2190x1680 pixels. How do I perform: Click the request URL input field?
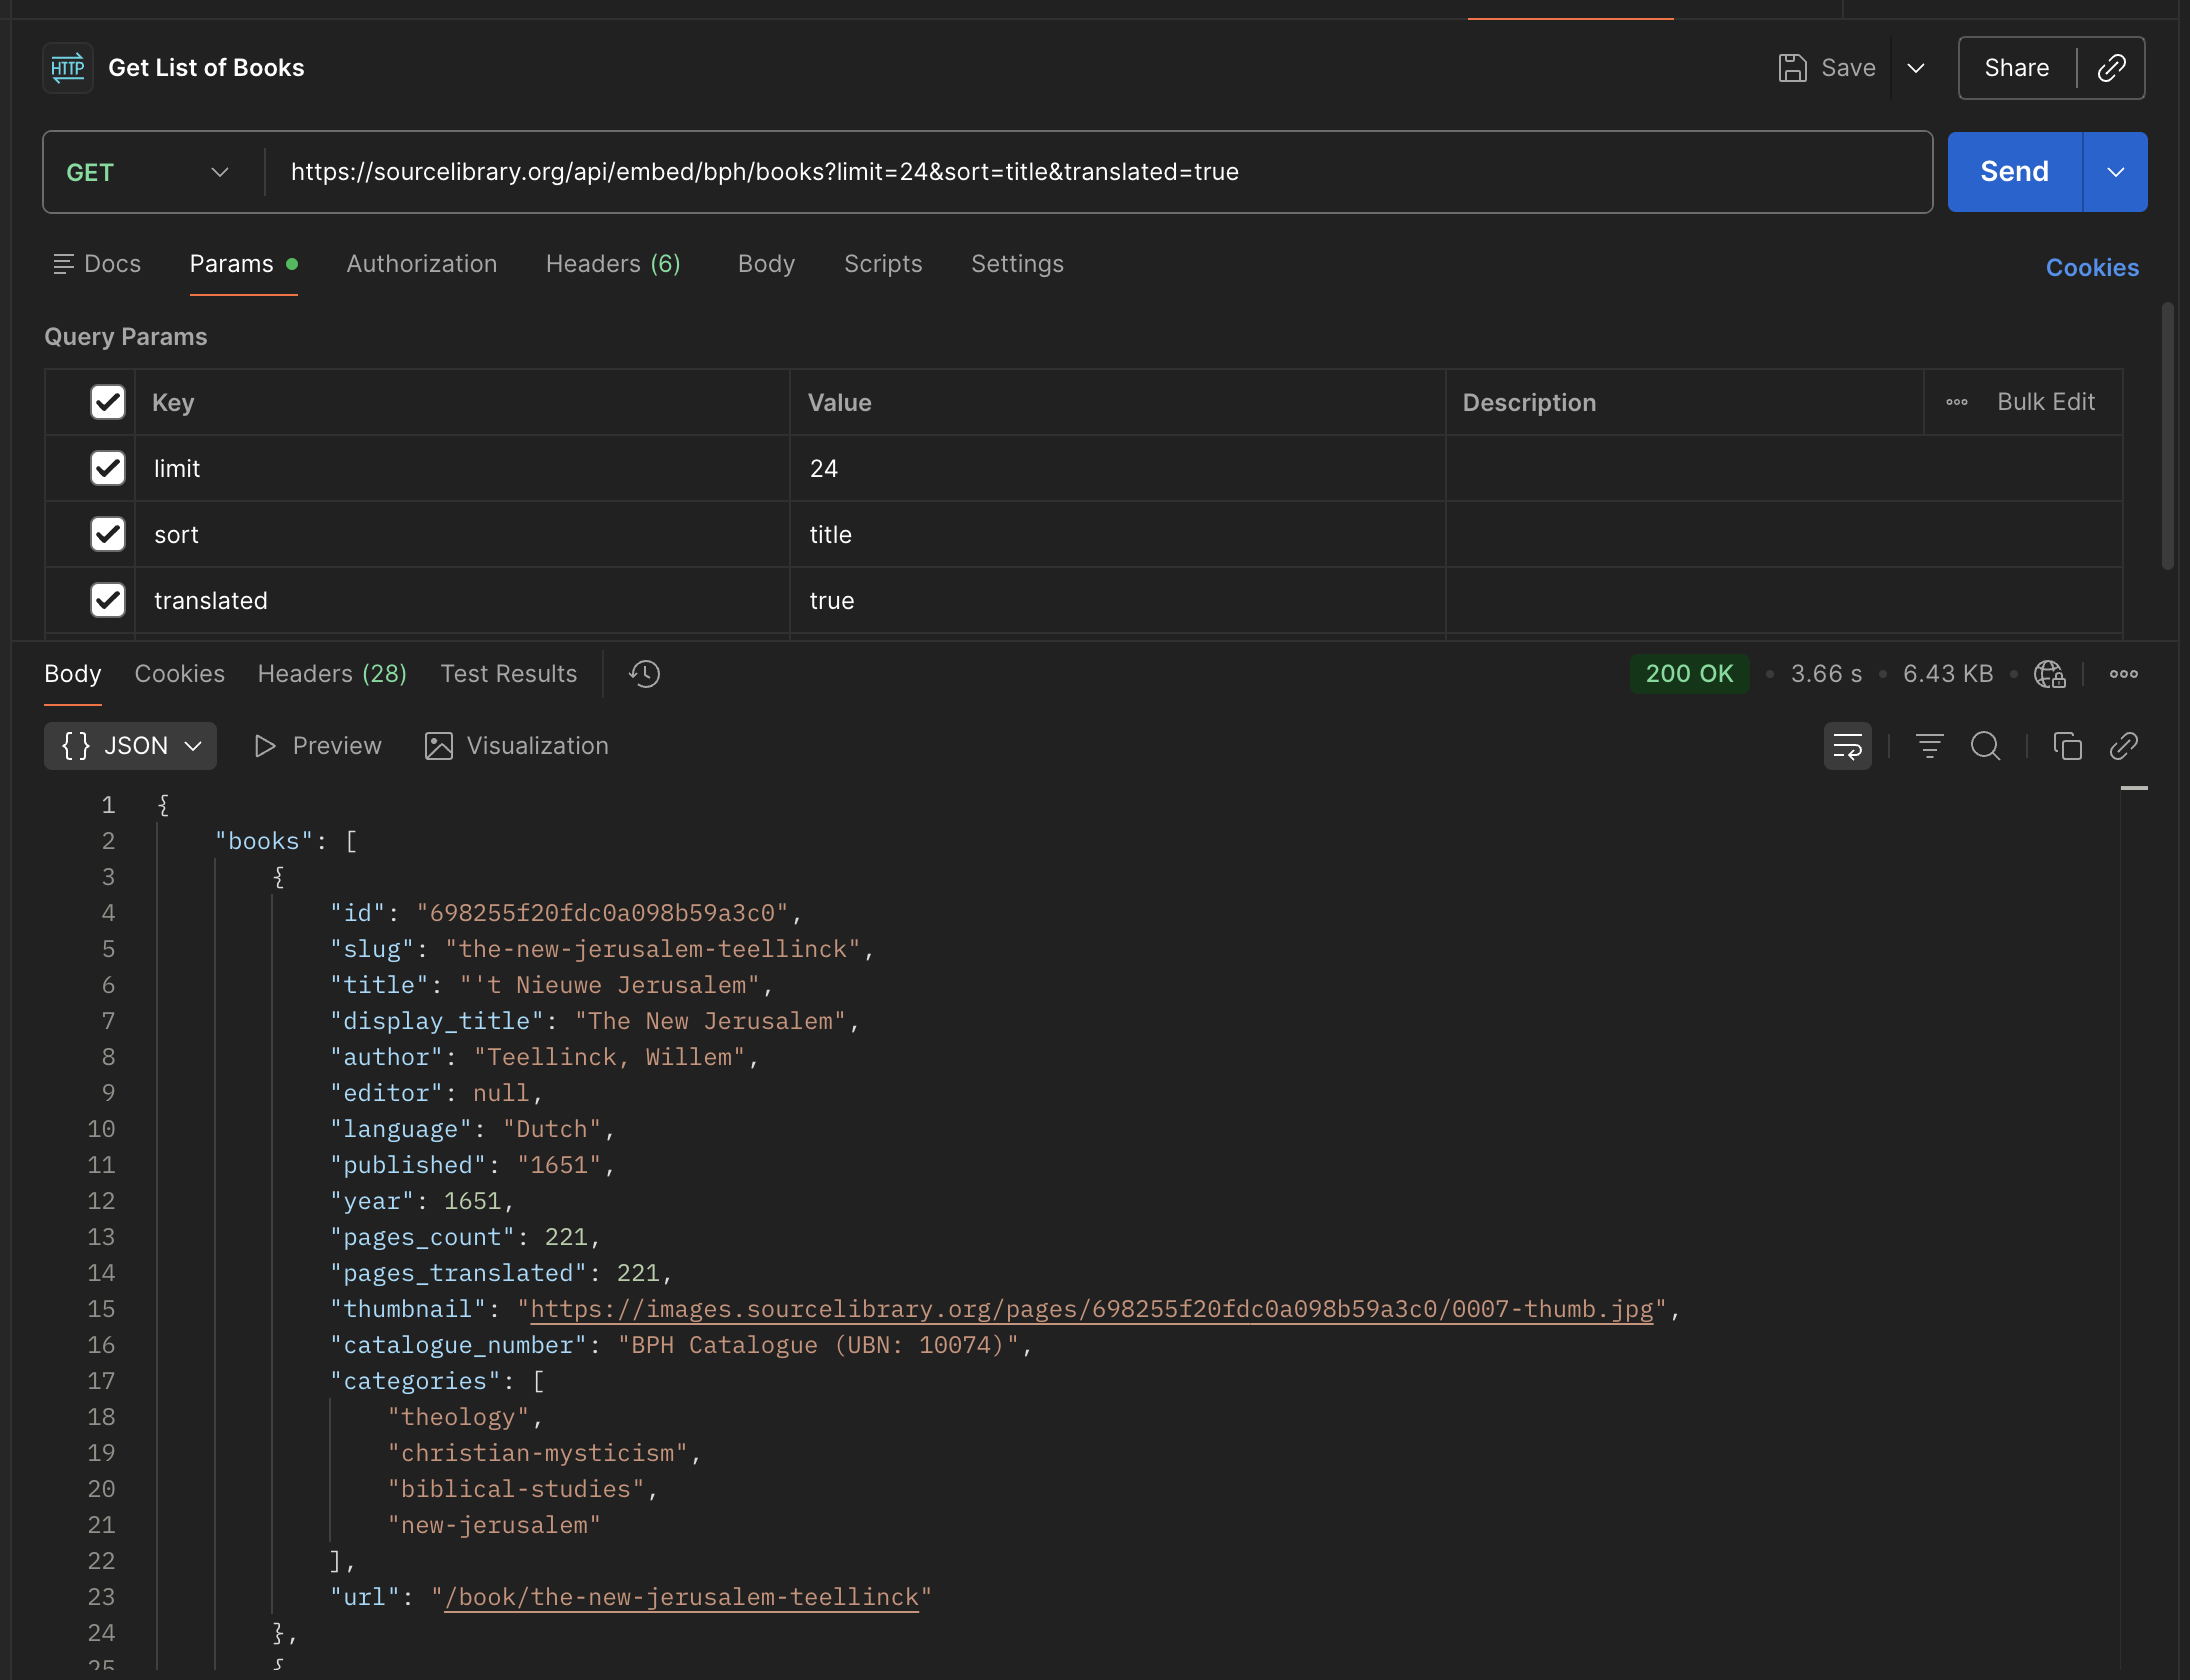[1097, 172]
